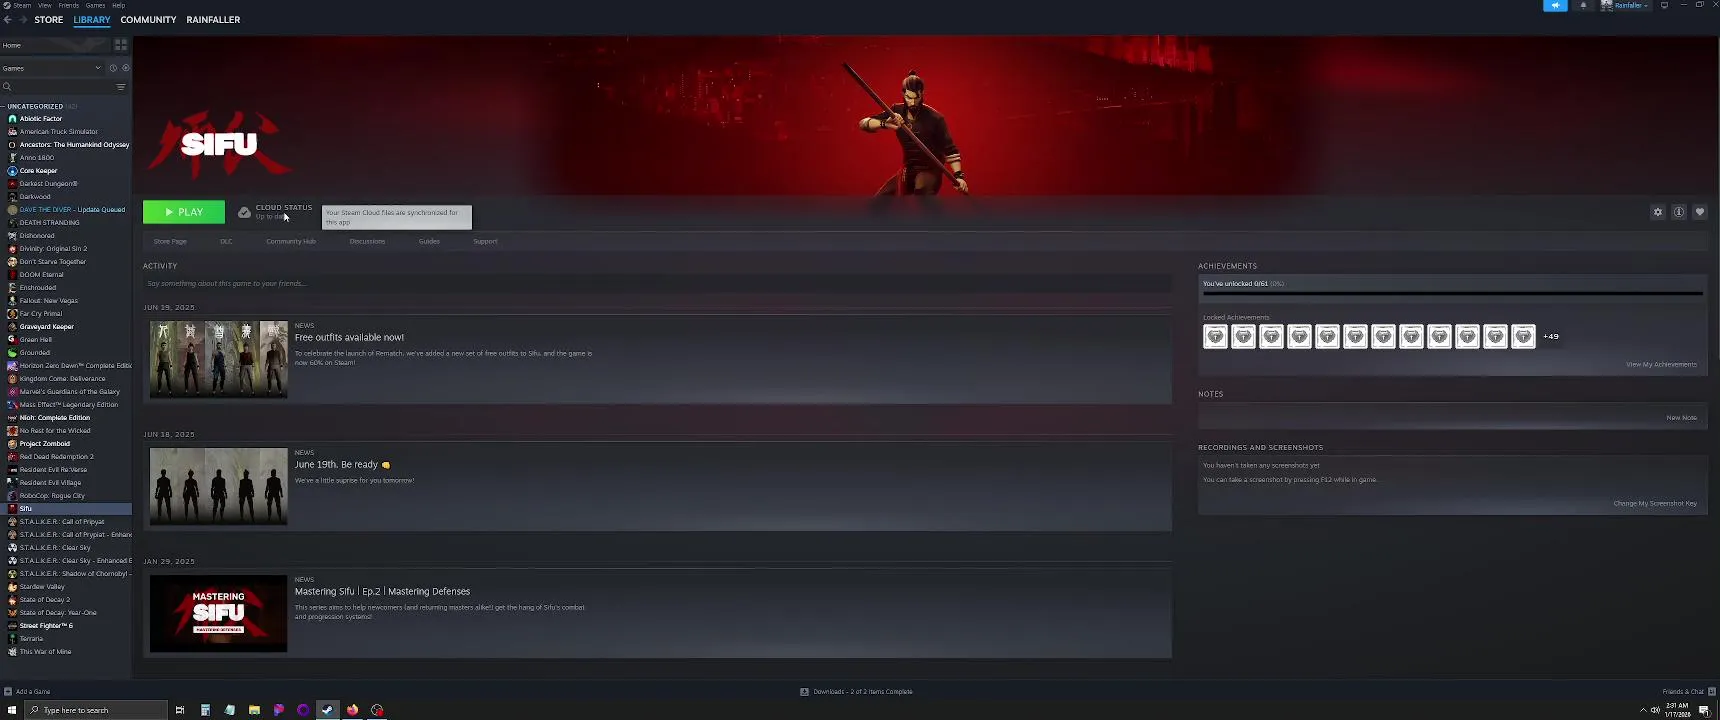Open Sifu Community Hub link
The image size is (1720, 720).
(x=291, y=241)
